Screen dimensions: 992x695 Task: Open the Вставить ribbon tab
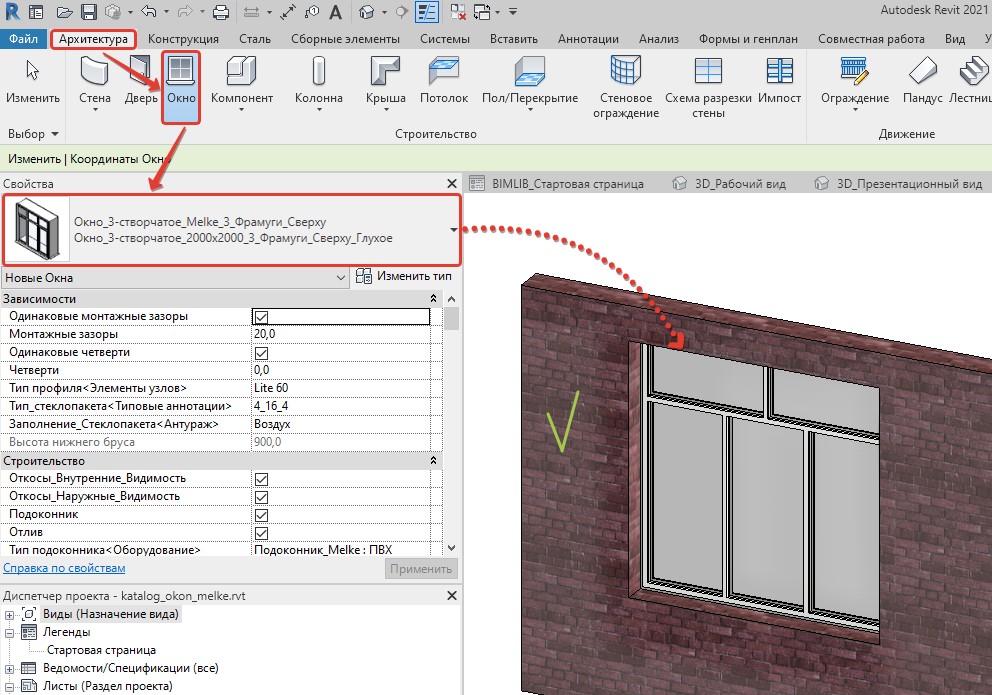coord(514,39)
